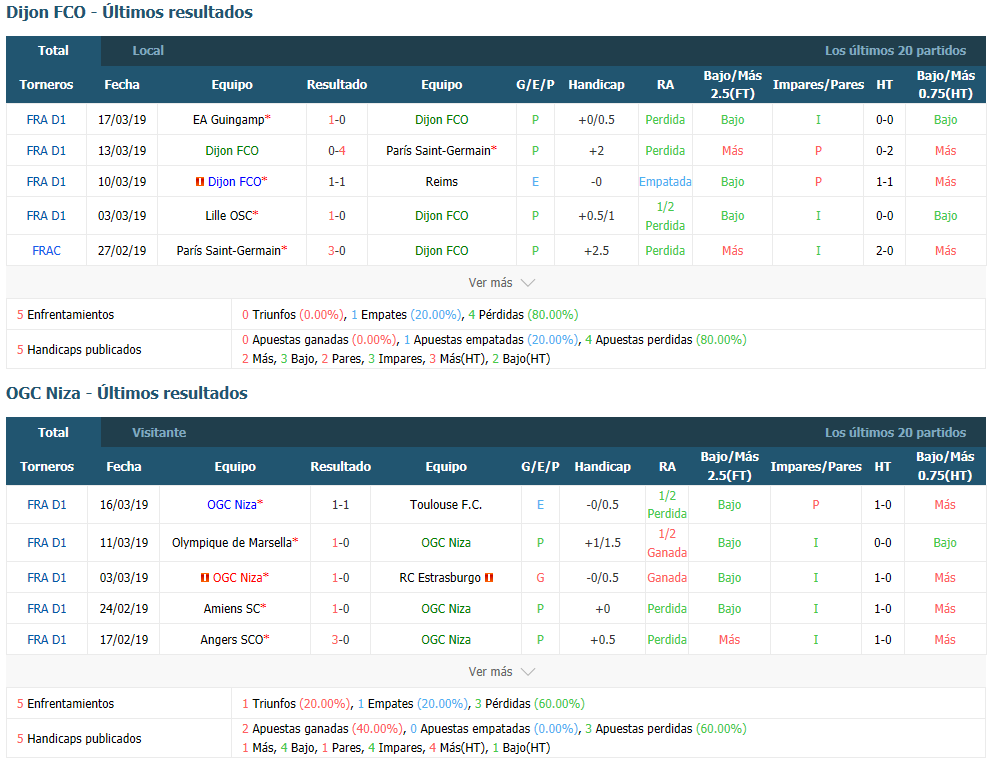The height and width of the screenshot is (761, 990).
Task: Click 5 Enfrentamientos under Dijon FCO table
Action: 66,315
